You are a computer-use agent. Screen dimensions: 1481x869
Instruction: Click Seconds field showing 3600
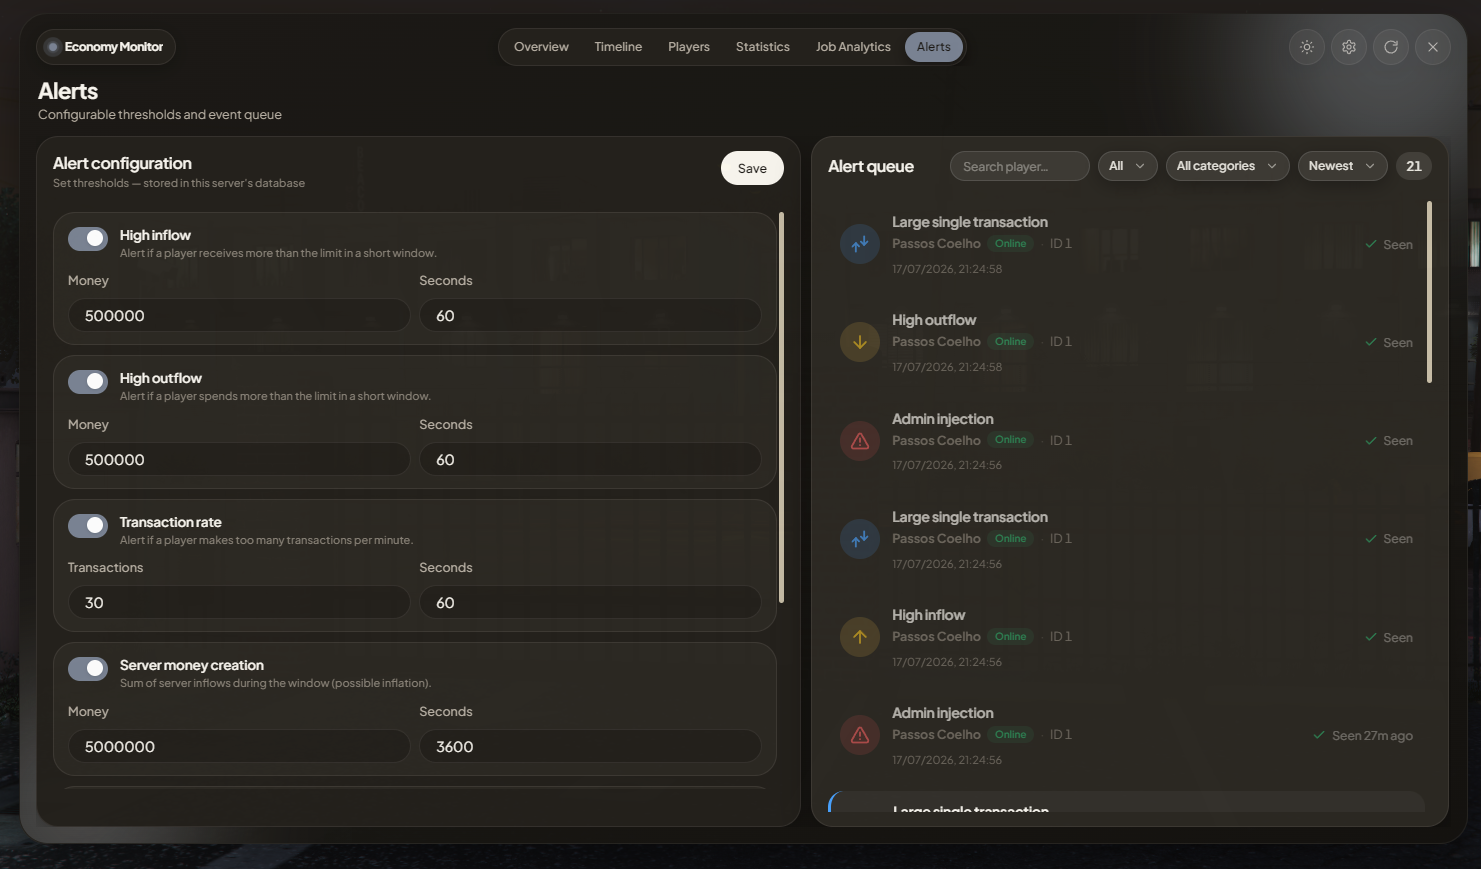click(590, 747)
